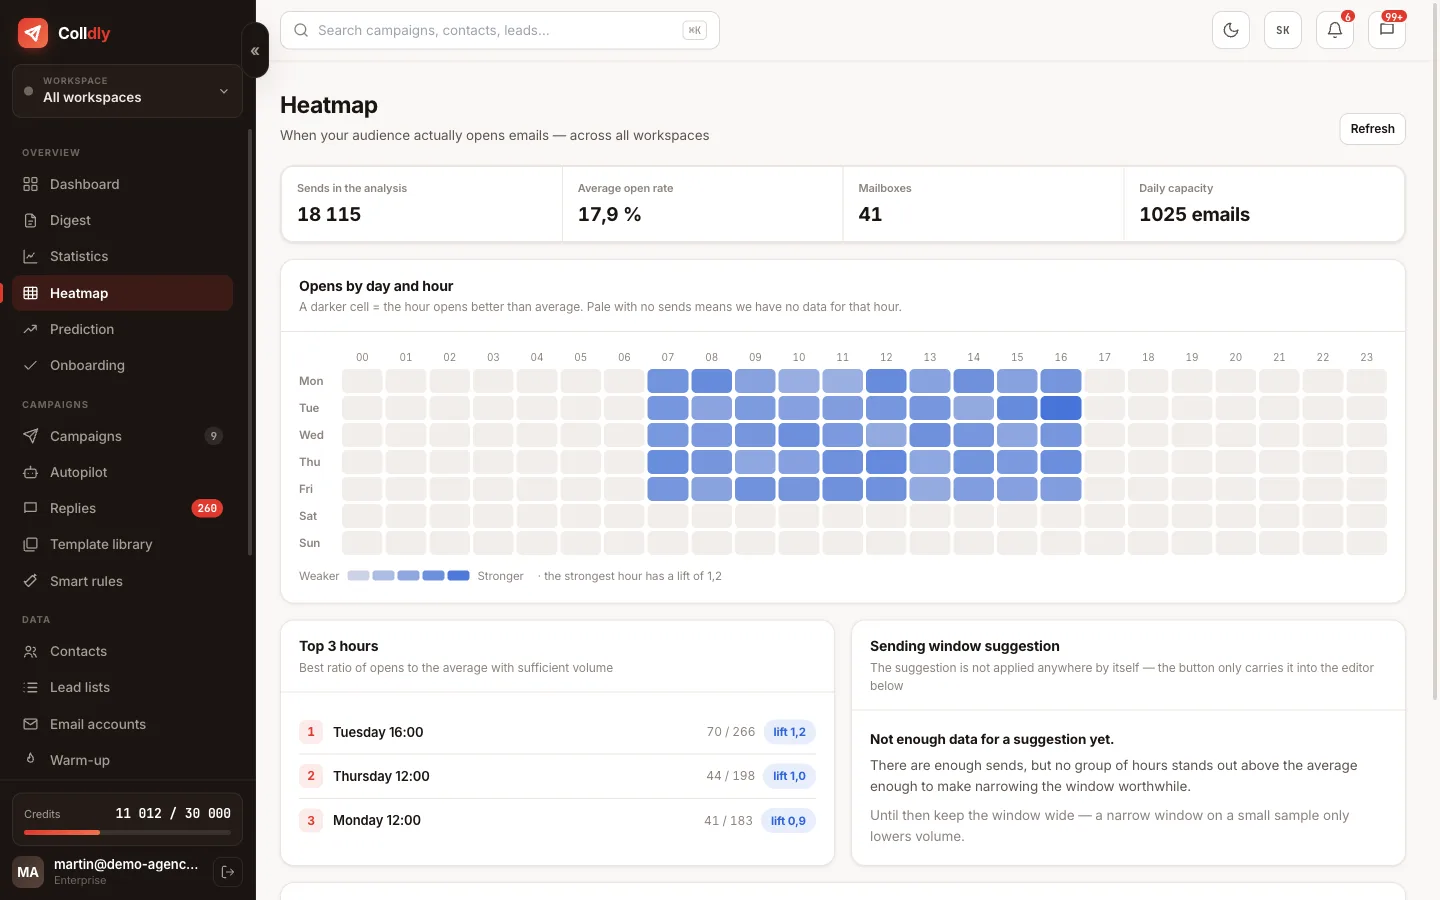
Task: Open the All workspaces dropdown
Action: point(127,90)
